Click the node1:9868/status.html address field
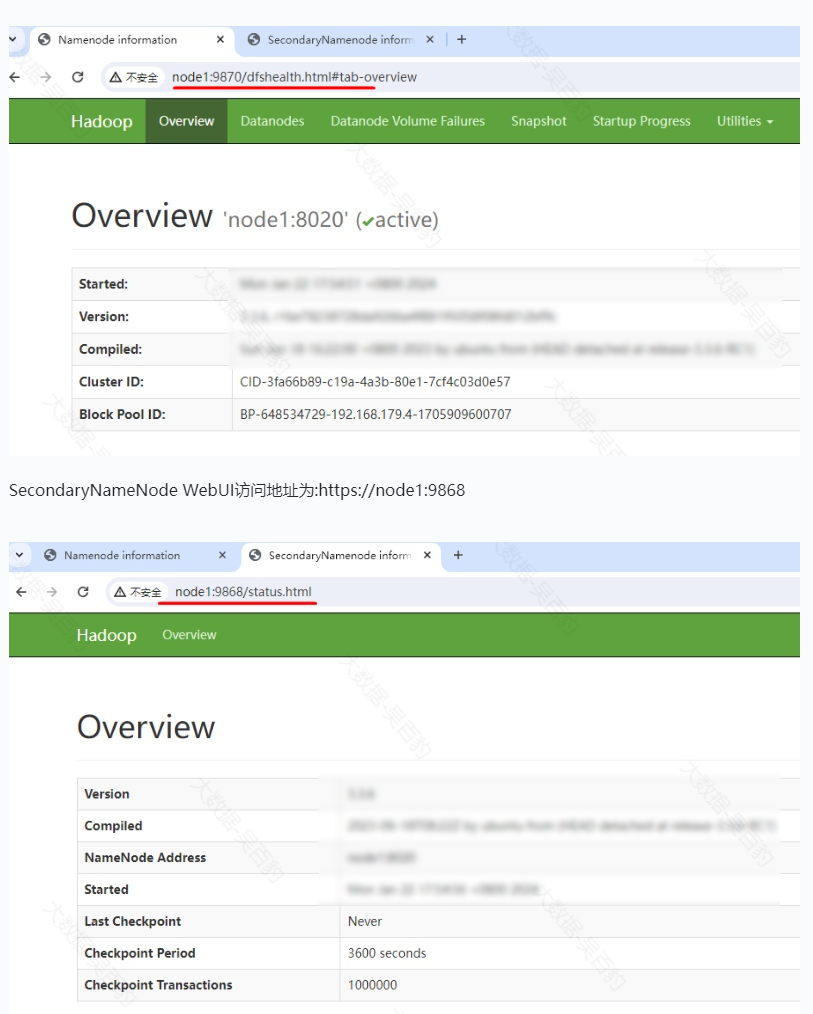This screenshot has height=1014, width=813. (243, 592)
